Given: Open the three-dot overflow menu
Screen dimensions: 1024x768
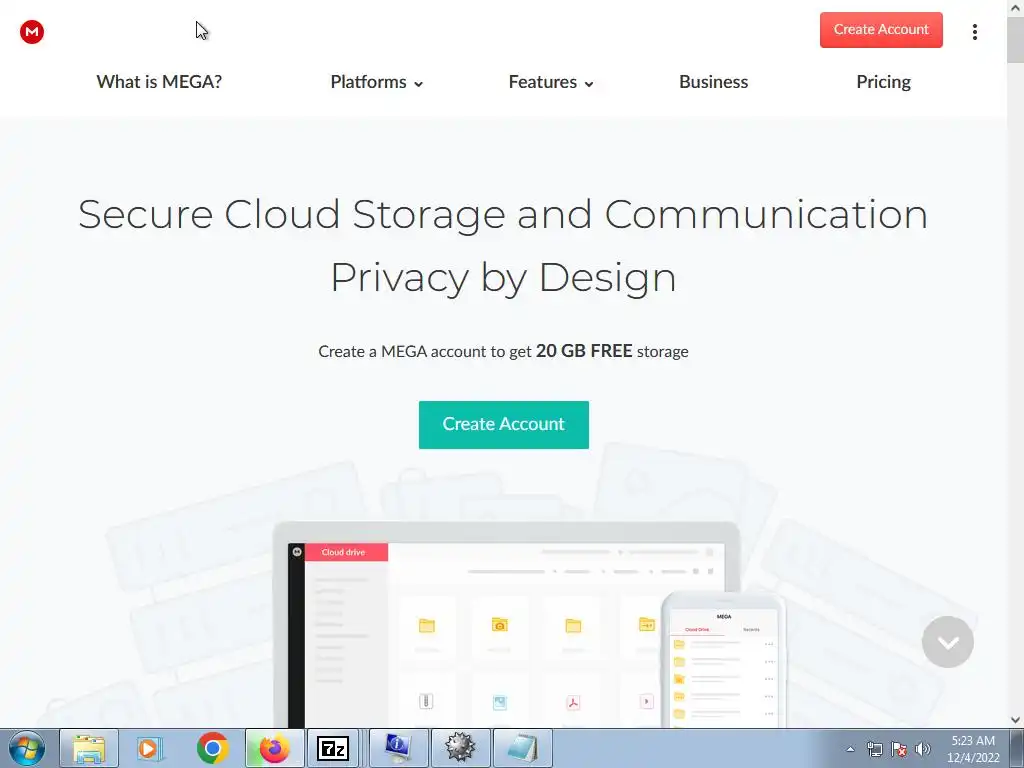Looking at the screenshot, I should 974,31.
